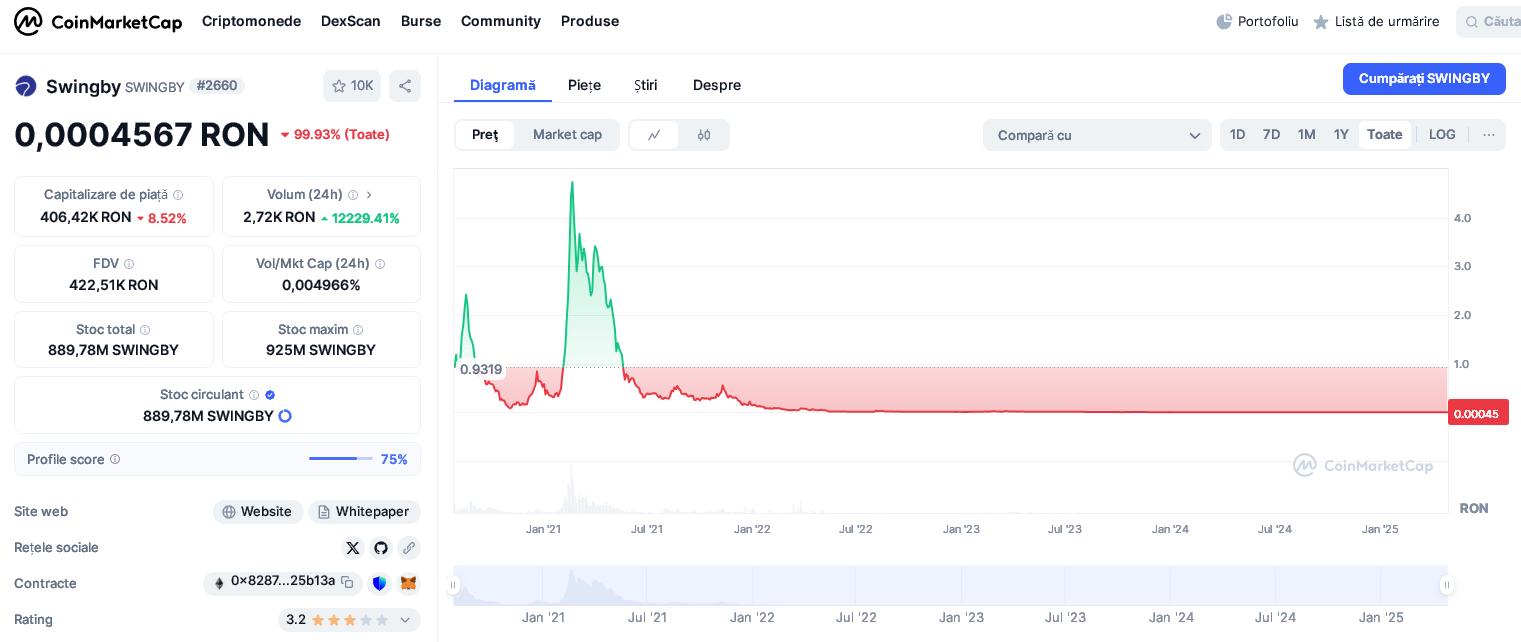Add token to MetaMask fox icon

pyautogui.click(x=408, y=583)
